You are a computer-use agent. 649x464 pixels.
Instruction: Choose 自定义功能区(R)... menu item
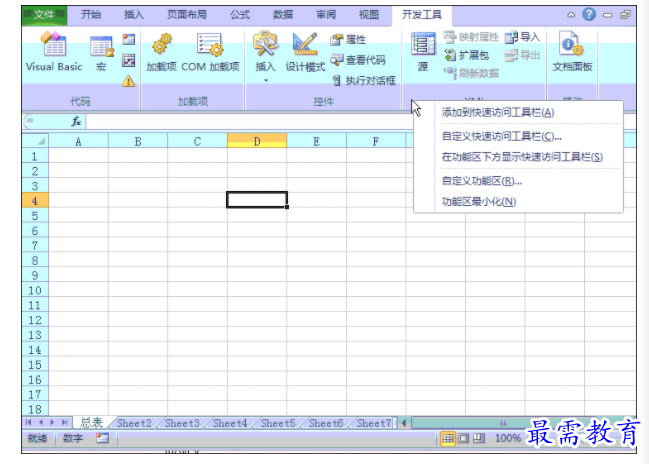[x=518, y=181]
